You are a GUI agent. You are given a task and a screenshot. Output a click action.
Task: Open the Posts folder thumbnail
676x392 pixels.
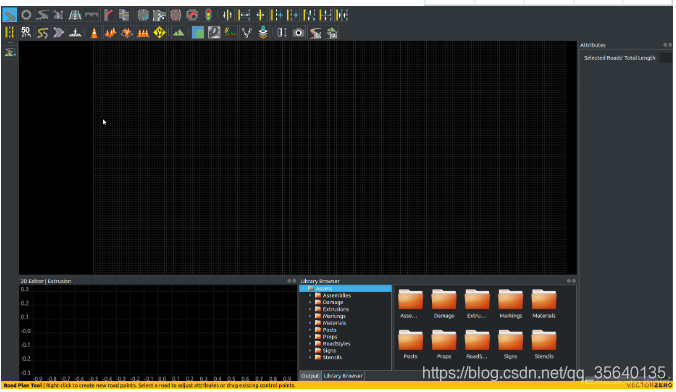(410, 345)
